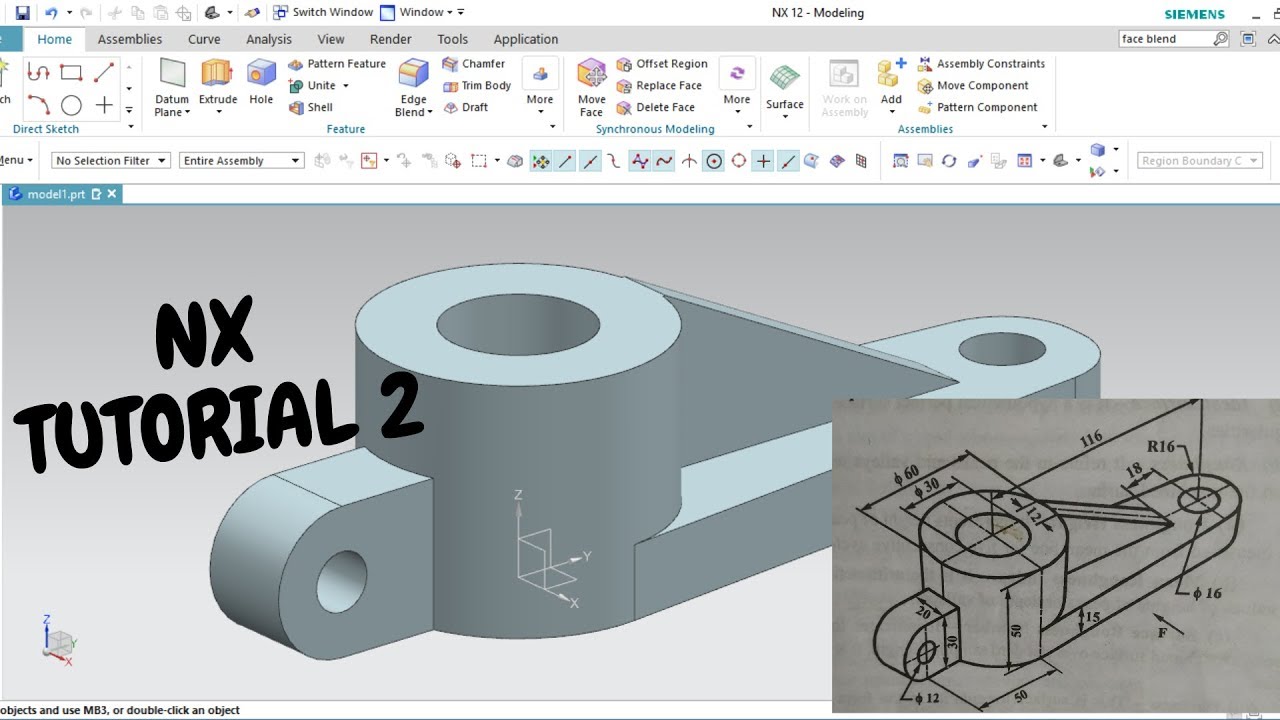Toggle the Quadrant Point snap option
Screen dimensions: 1280x720
tap(739, 161)
